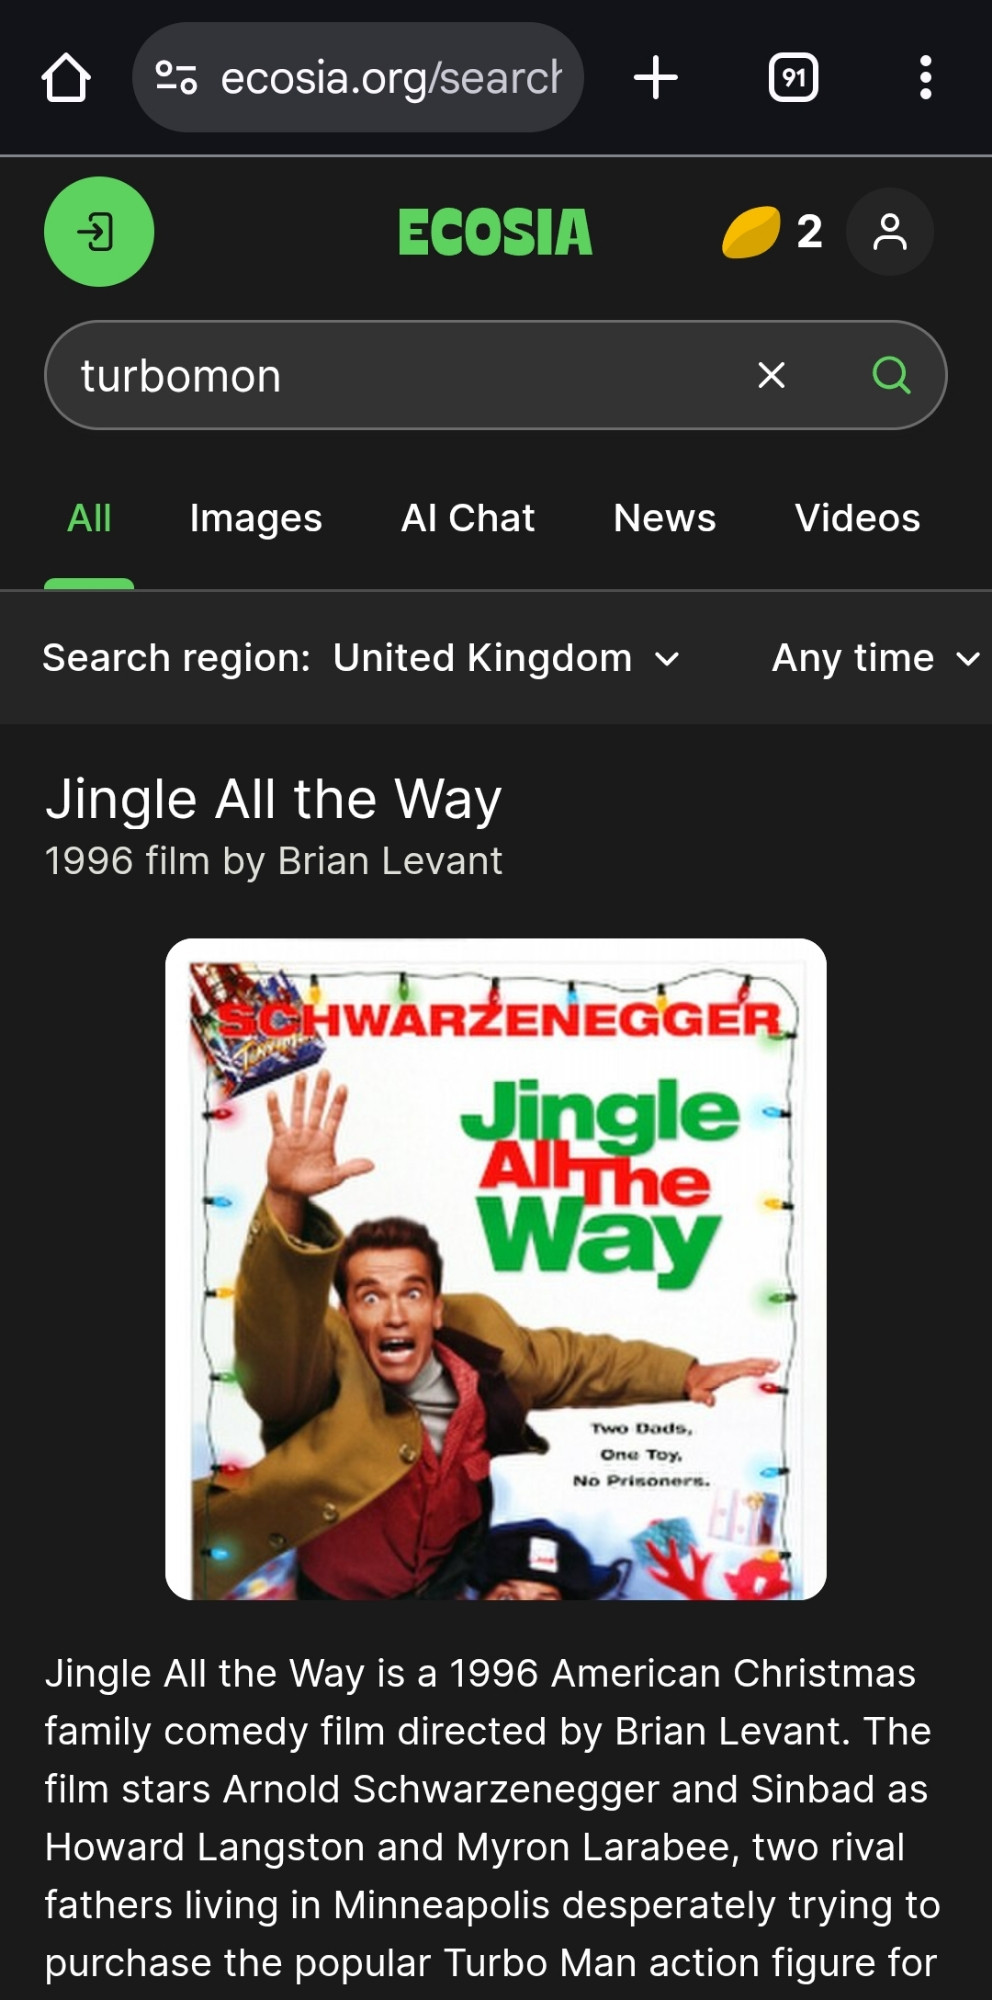The image size is (992, 2000).
Task: Switch to the AI Chat tab
Action: coord(468,518)
